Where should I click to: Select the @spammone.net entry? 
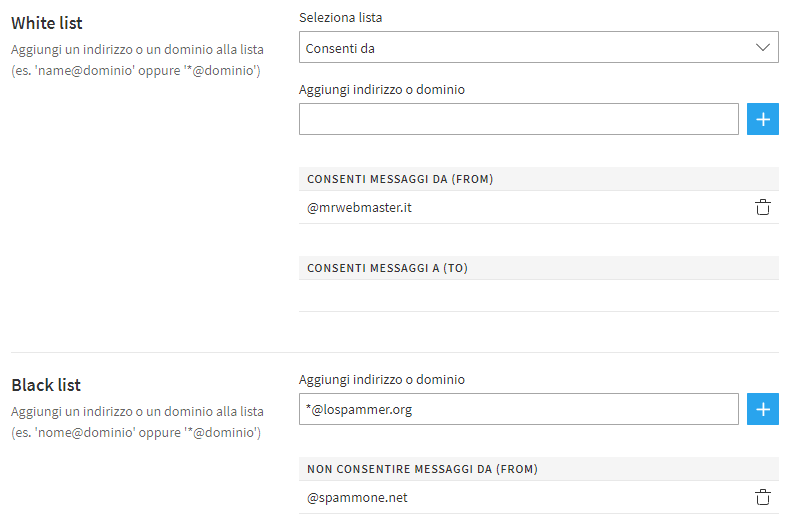tap(357, 497)
